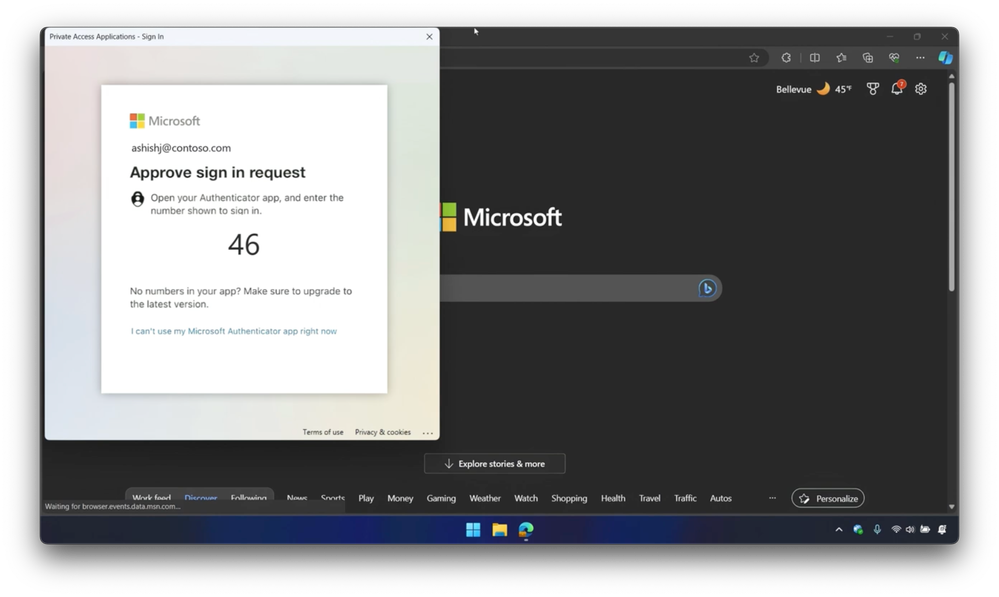Click the Bing icon in search box

(x=707, y=288)
